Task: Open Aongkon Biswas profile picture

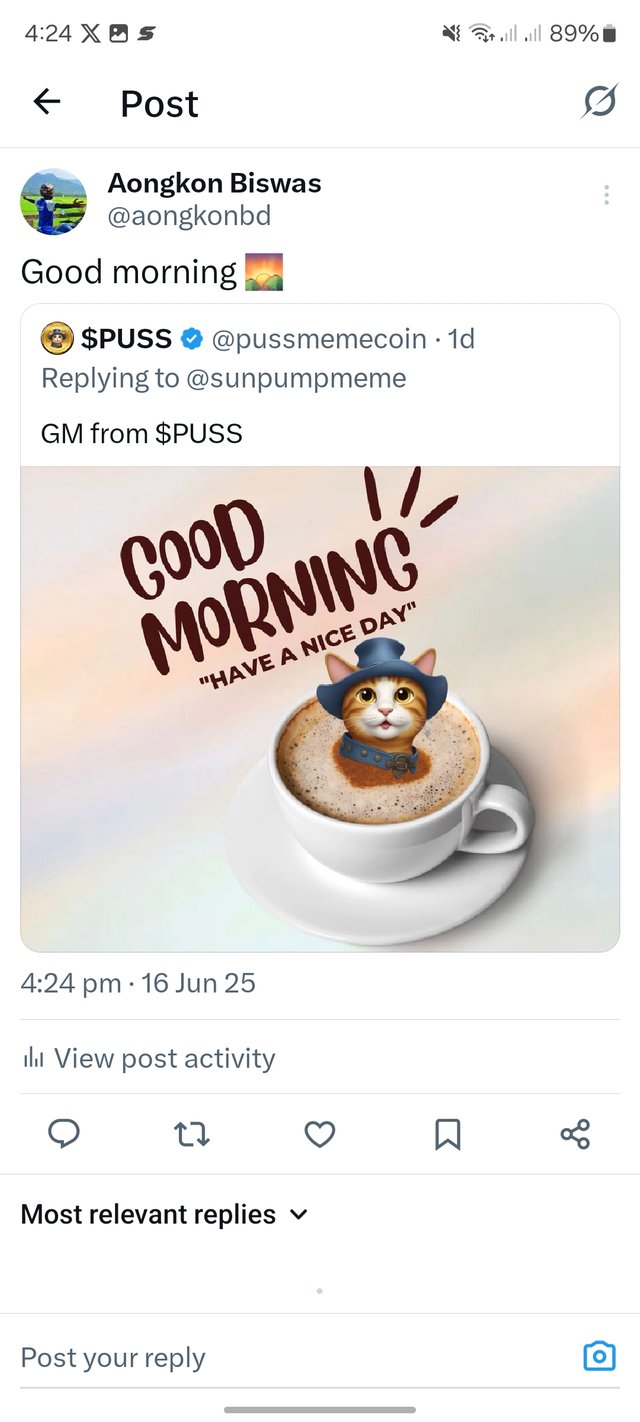Action: (53, 201)
